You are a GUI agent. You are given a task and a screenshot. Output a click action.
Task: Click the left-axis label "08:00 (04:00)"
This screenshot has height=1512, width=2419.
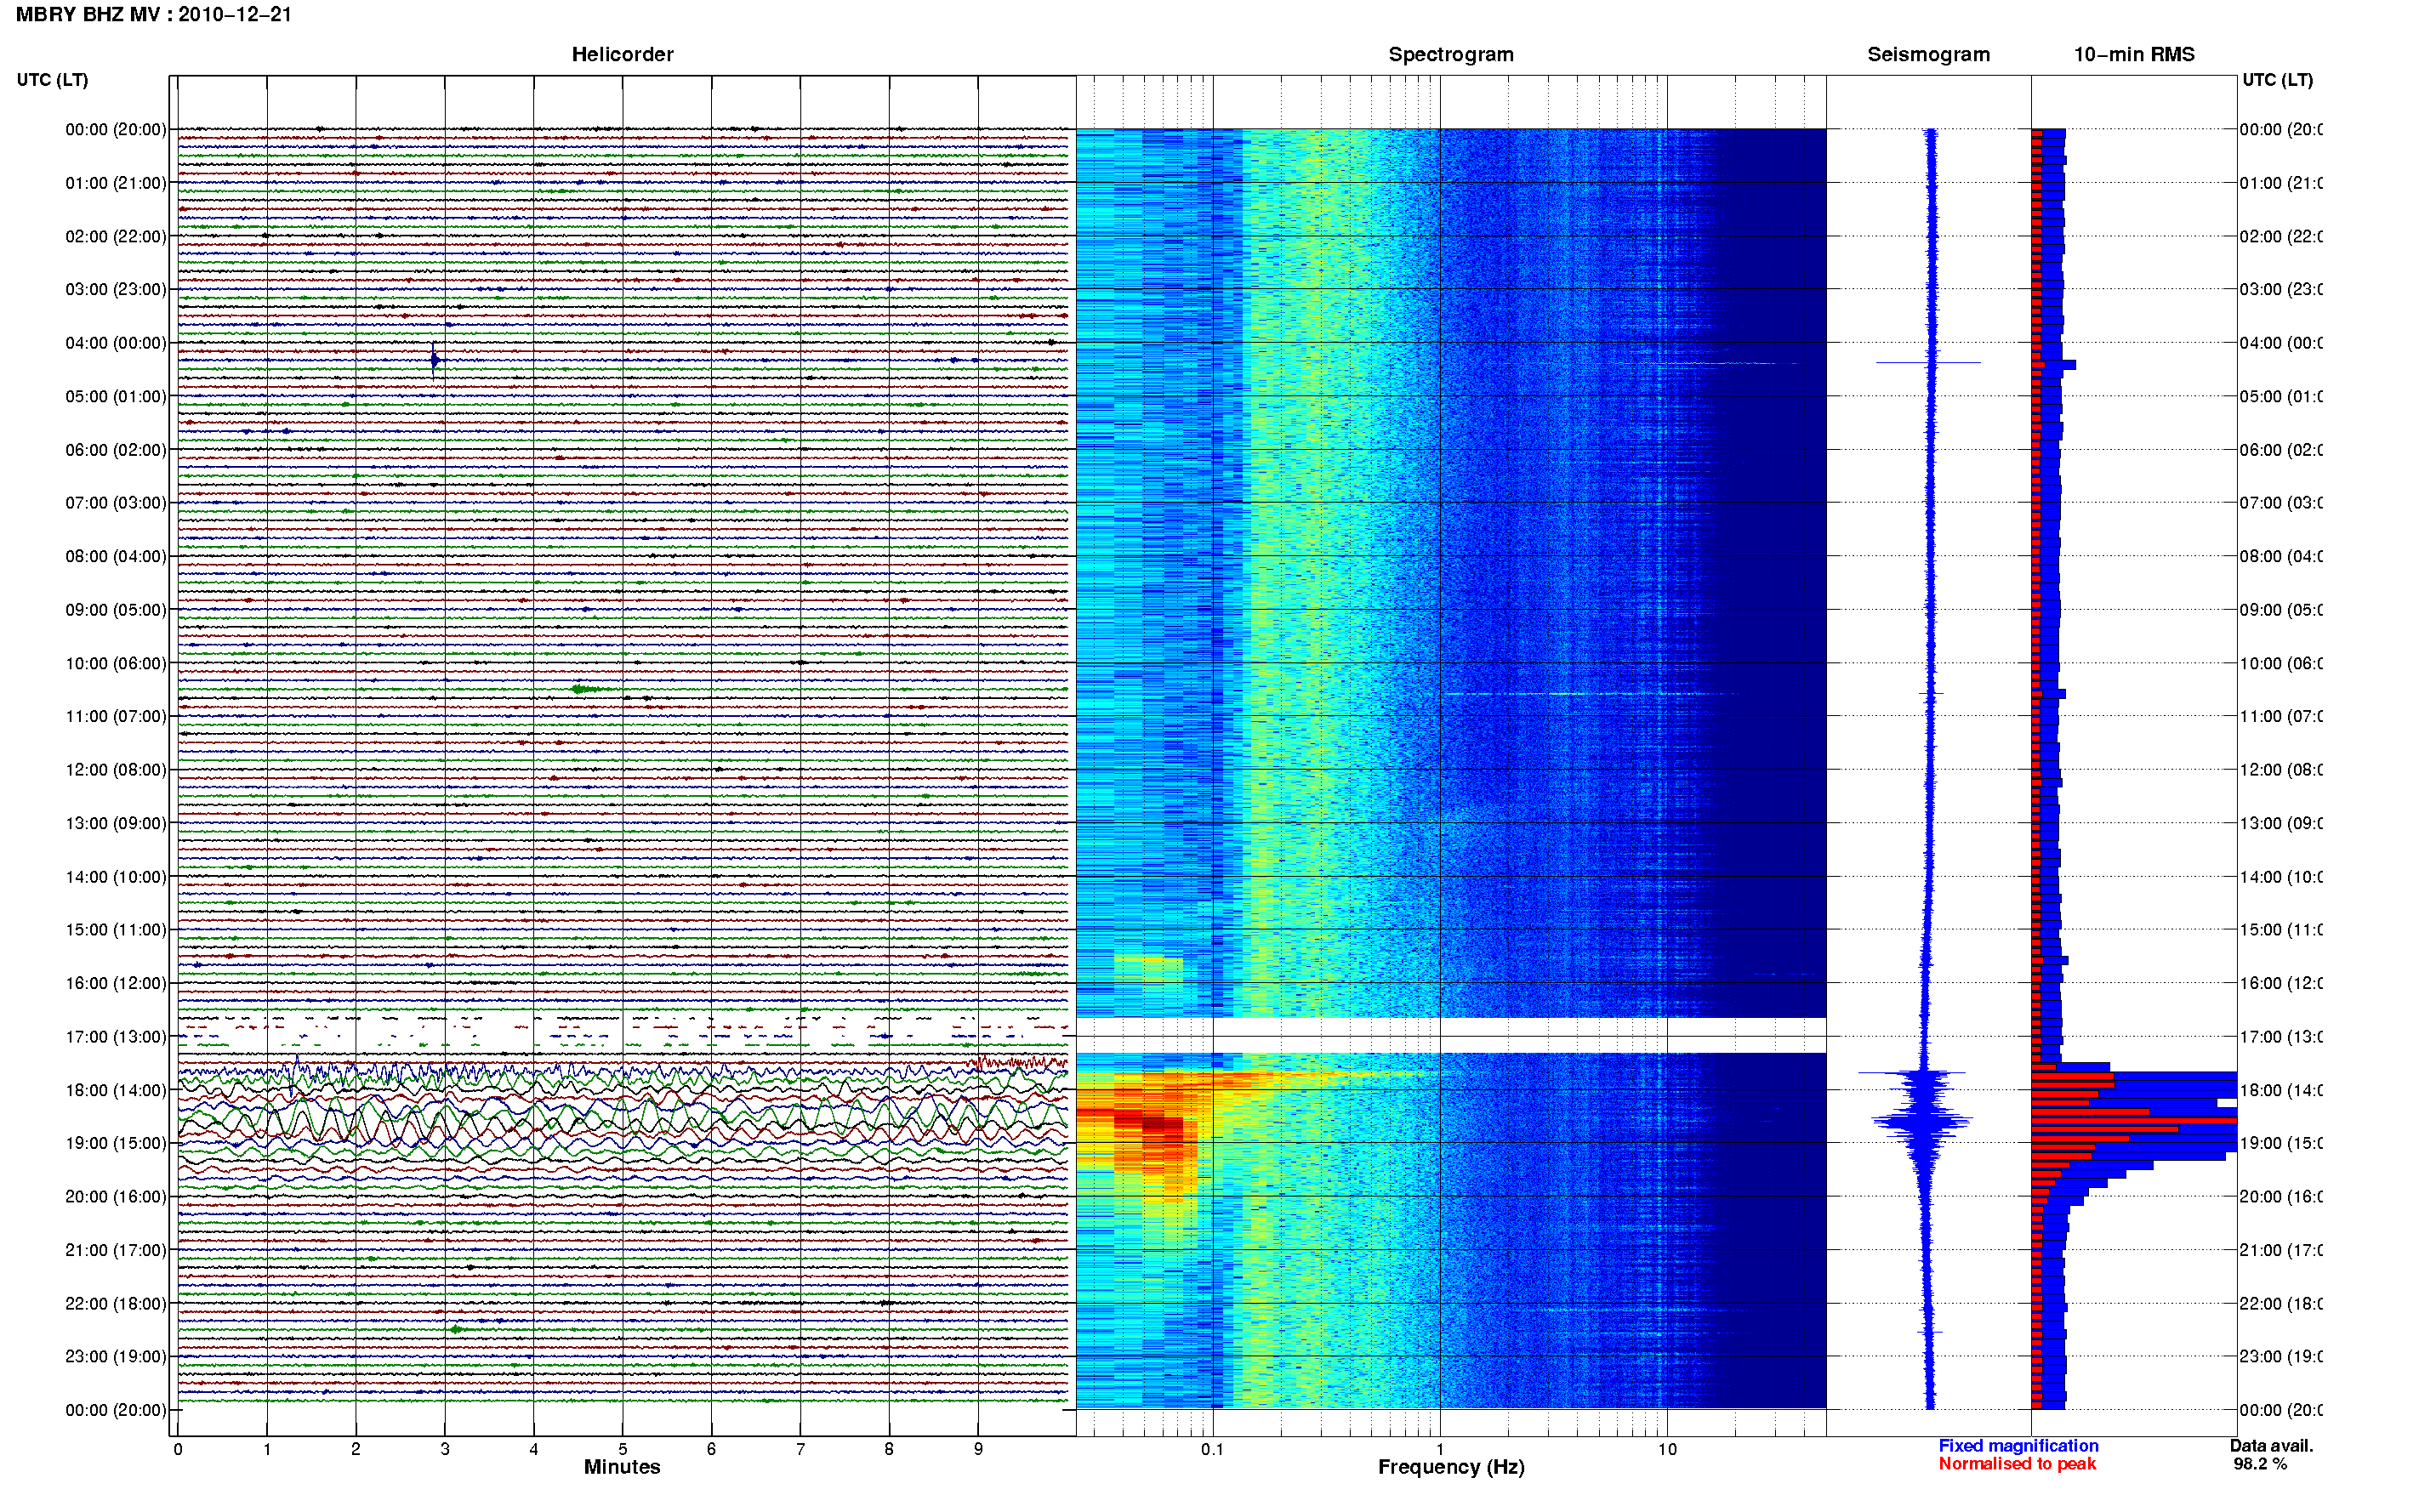116,556
